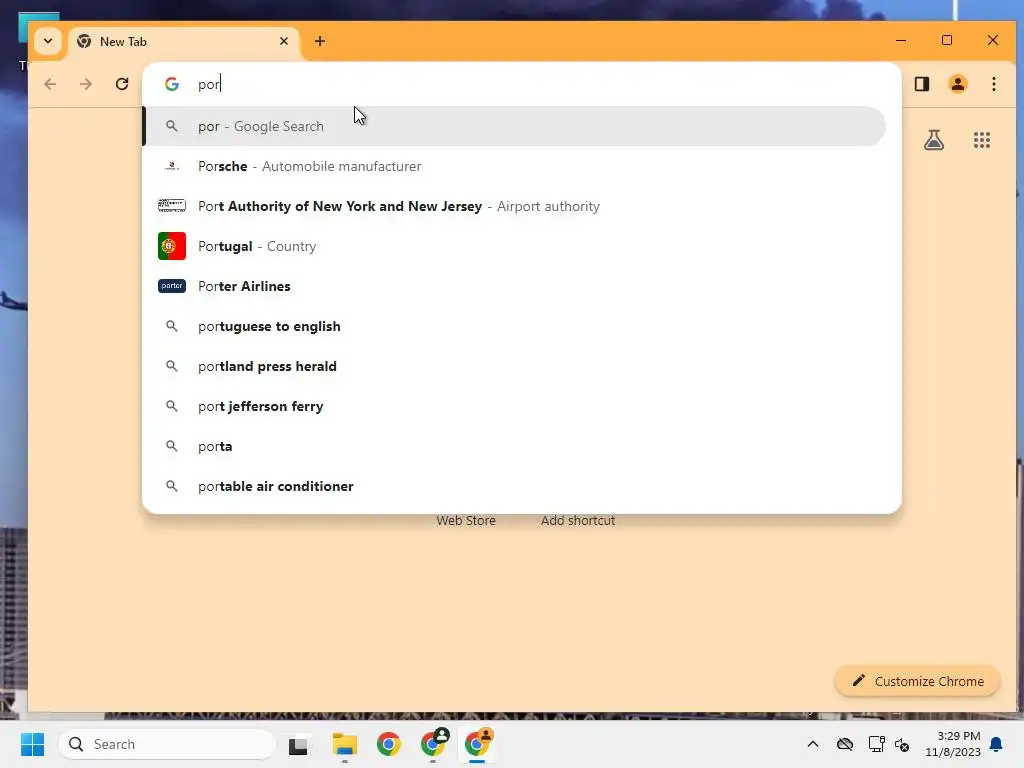Click the muted volume tray icon
This screenshot has width=1024, height=768.
pos(903,744)
